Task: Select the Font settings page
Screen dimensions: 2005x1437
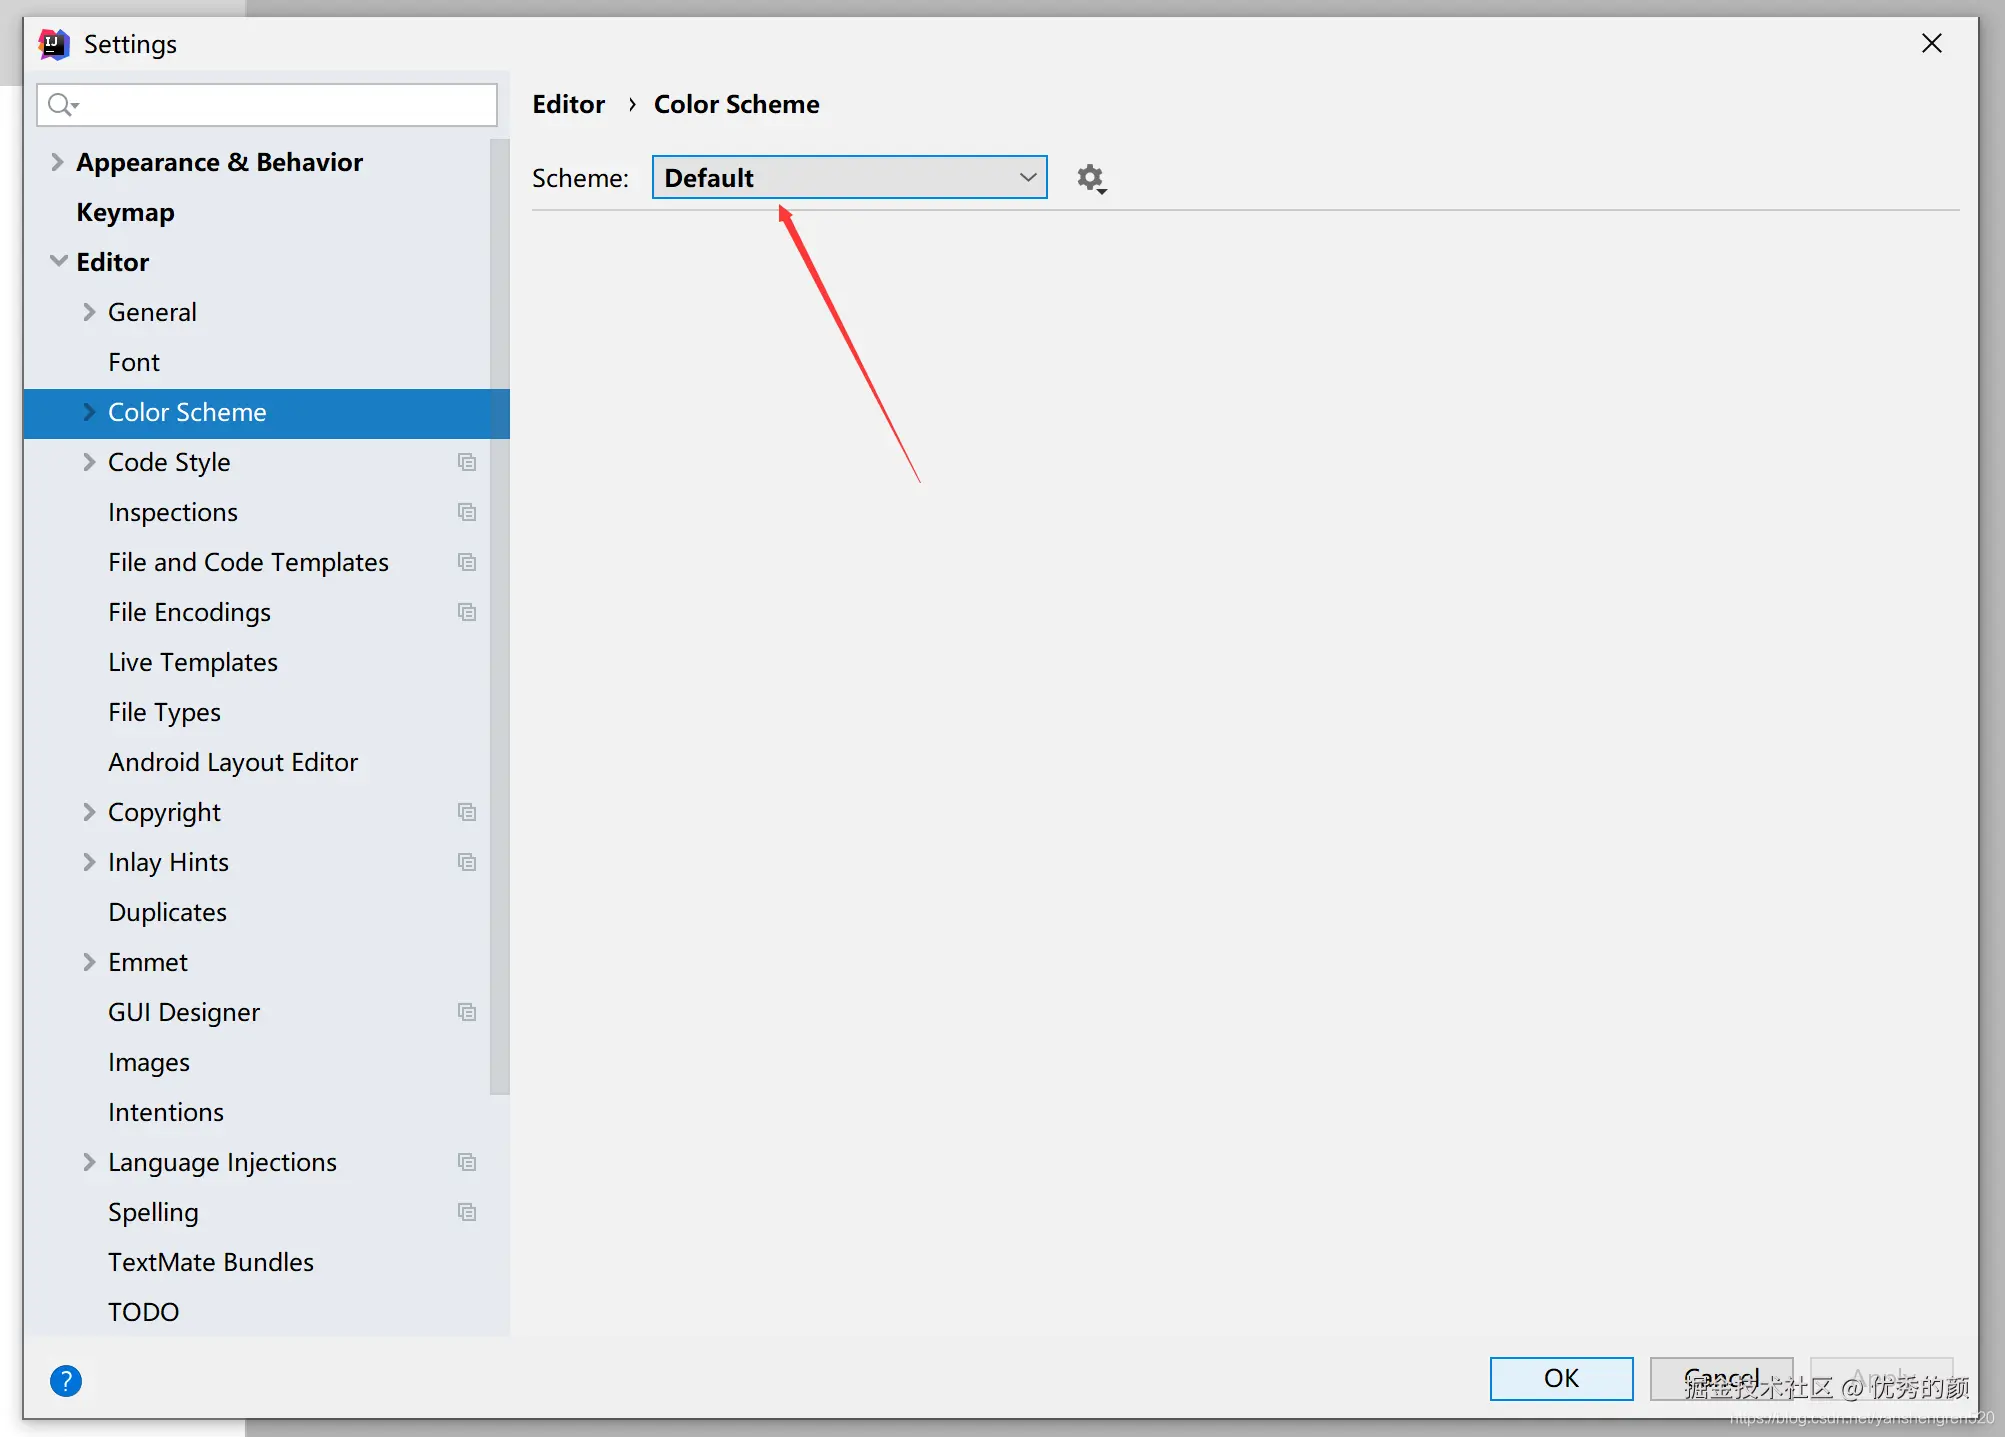Action: click(134, 362)
